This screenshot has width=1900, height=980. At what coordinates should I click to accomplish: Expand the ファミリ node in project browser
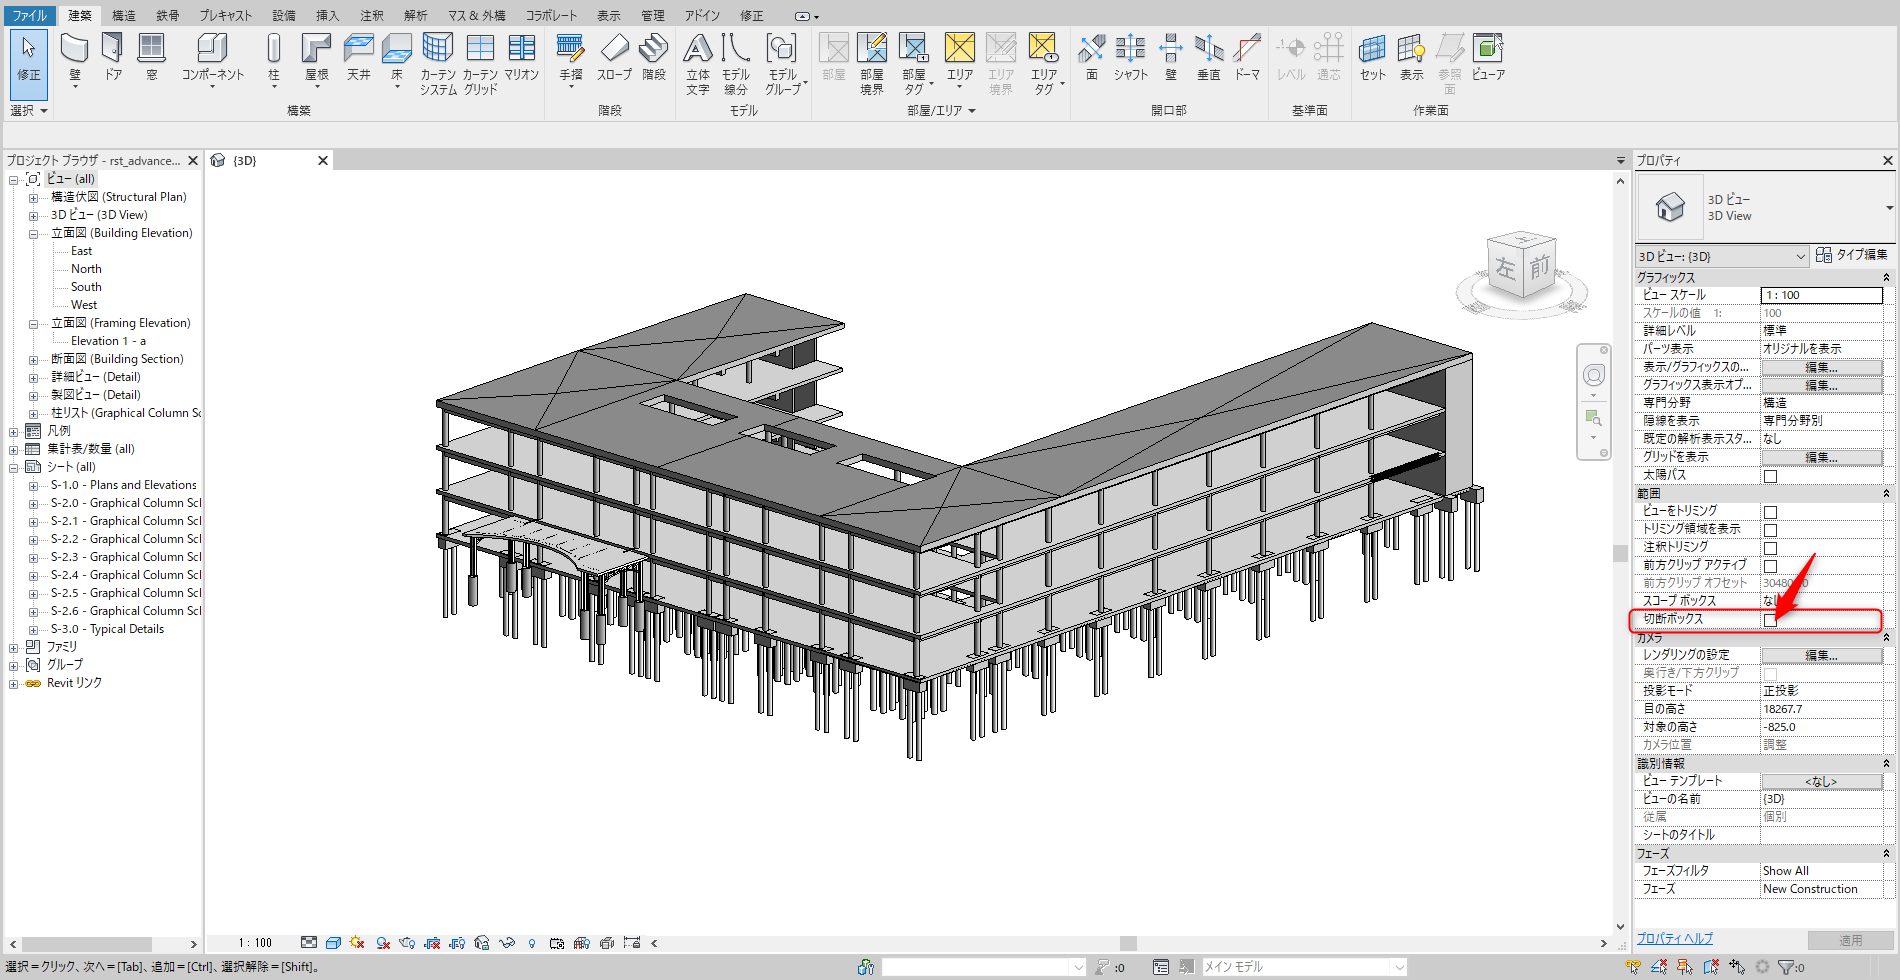point(13,648)
